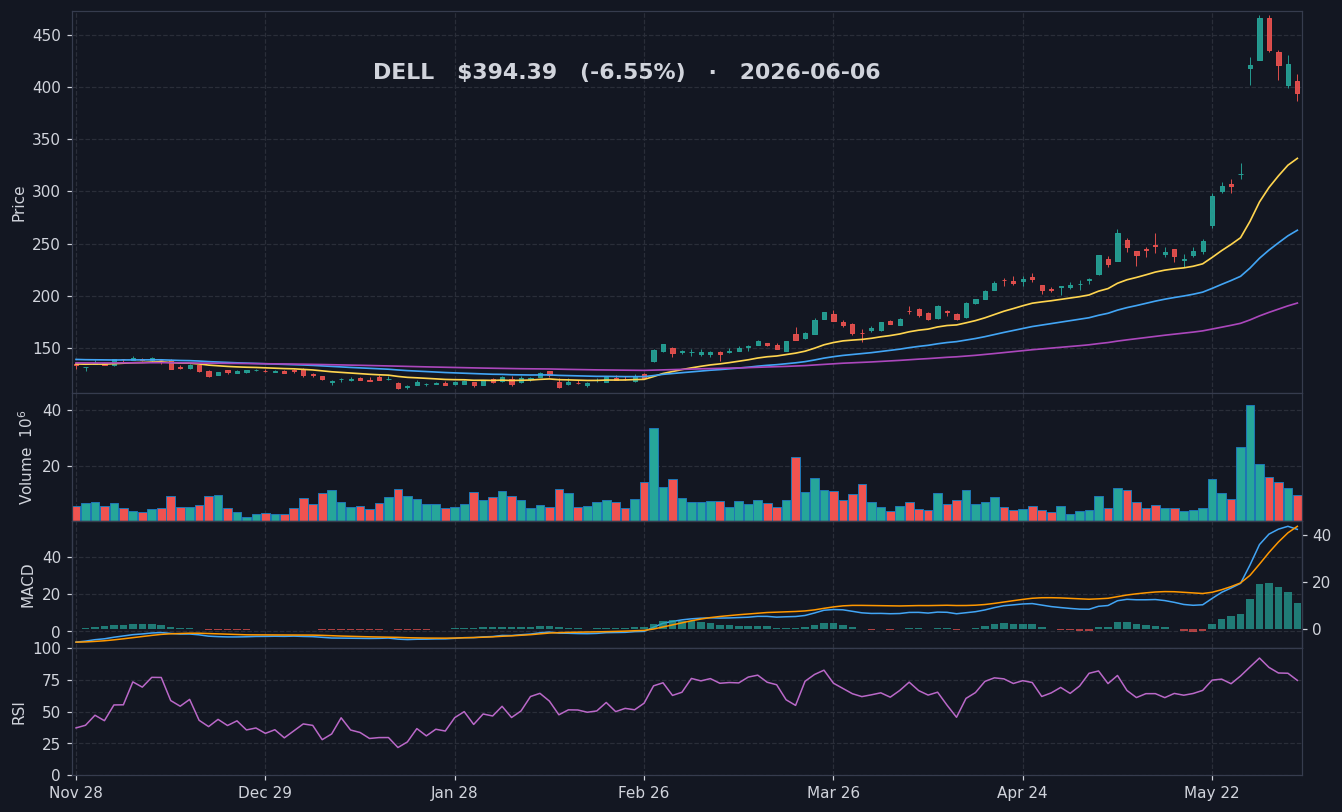Click the tall teal candlestick at May 22
Screen dimensions: 1342x812
1212,211
